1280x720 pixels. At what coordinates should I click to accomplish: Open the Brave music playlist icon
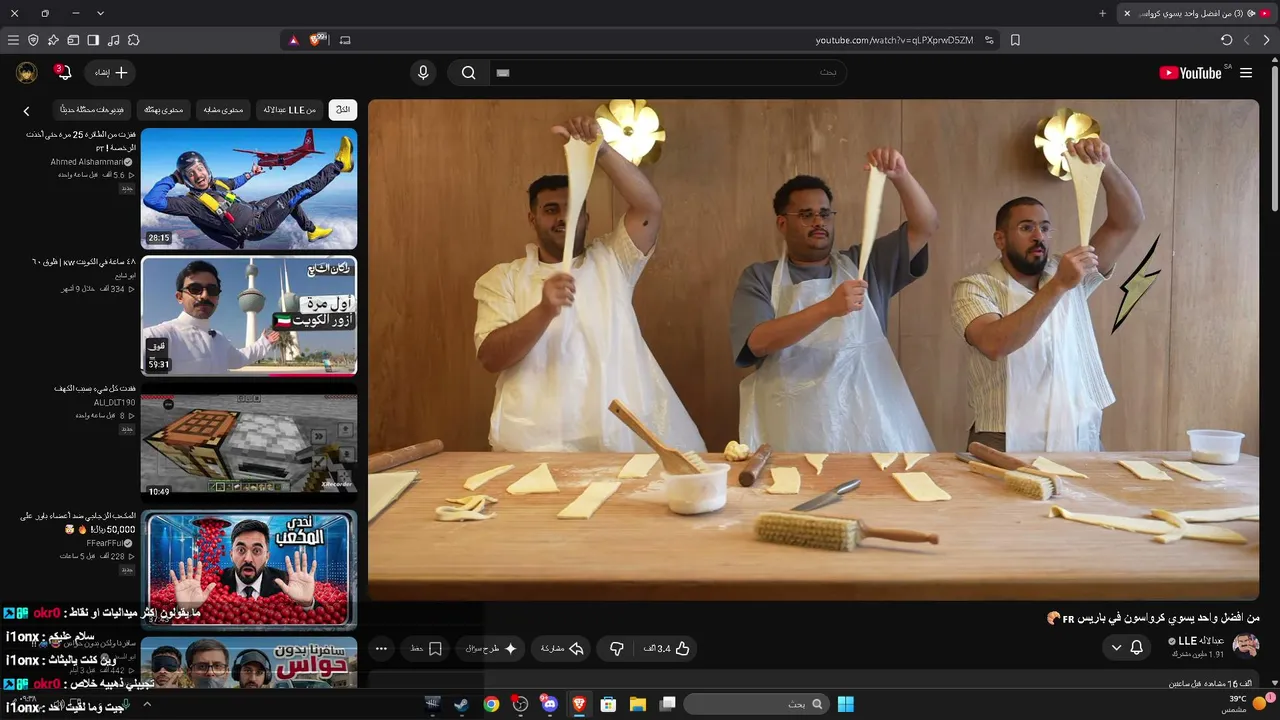coord(113,40)
